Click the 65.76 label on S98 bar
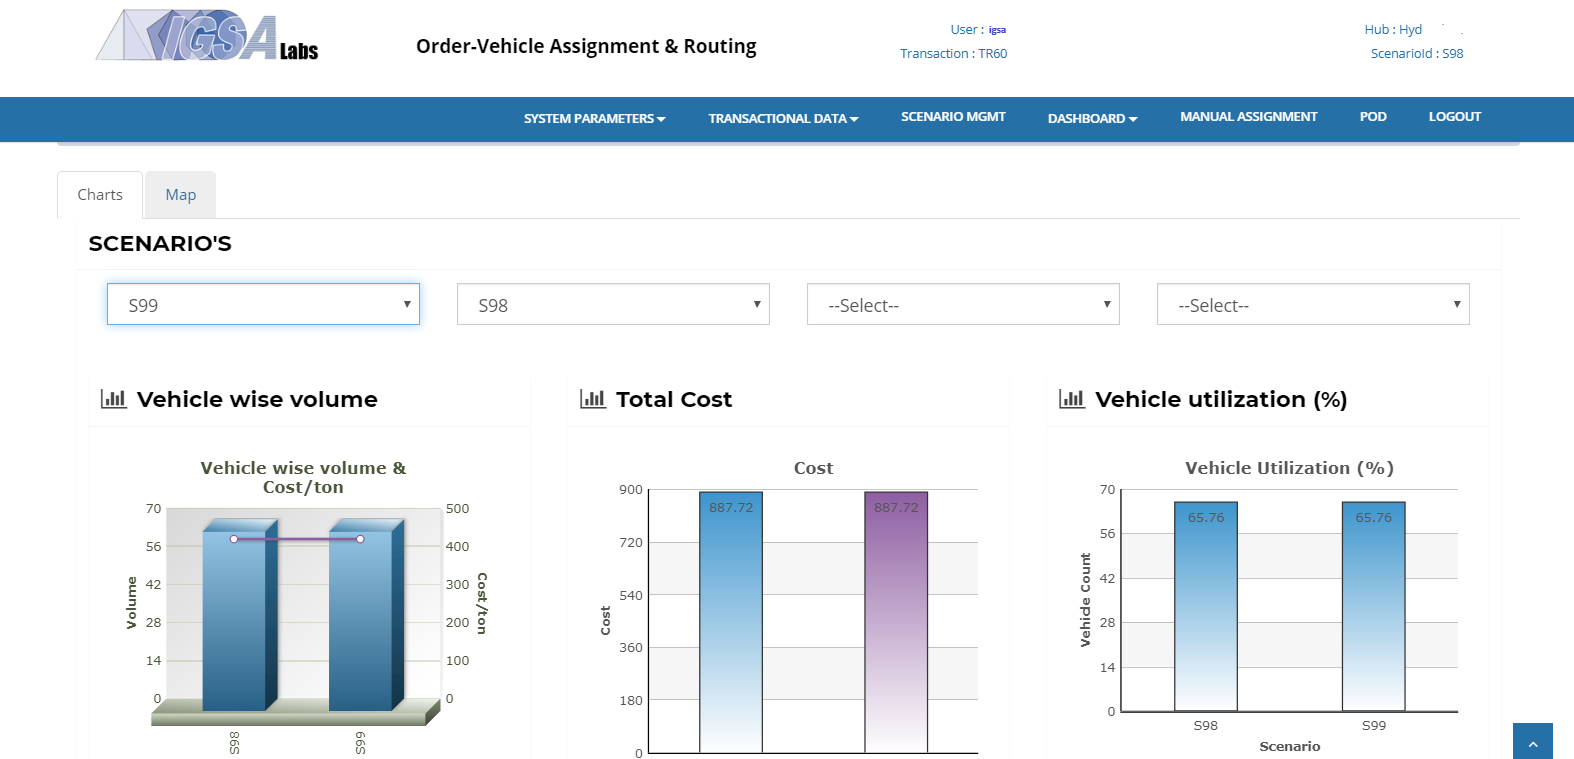Image resolution: width=1574 pixels, height=759 pixels. 1206,518
